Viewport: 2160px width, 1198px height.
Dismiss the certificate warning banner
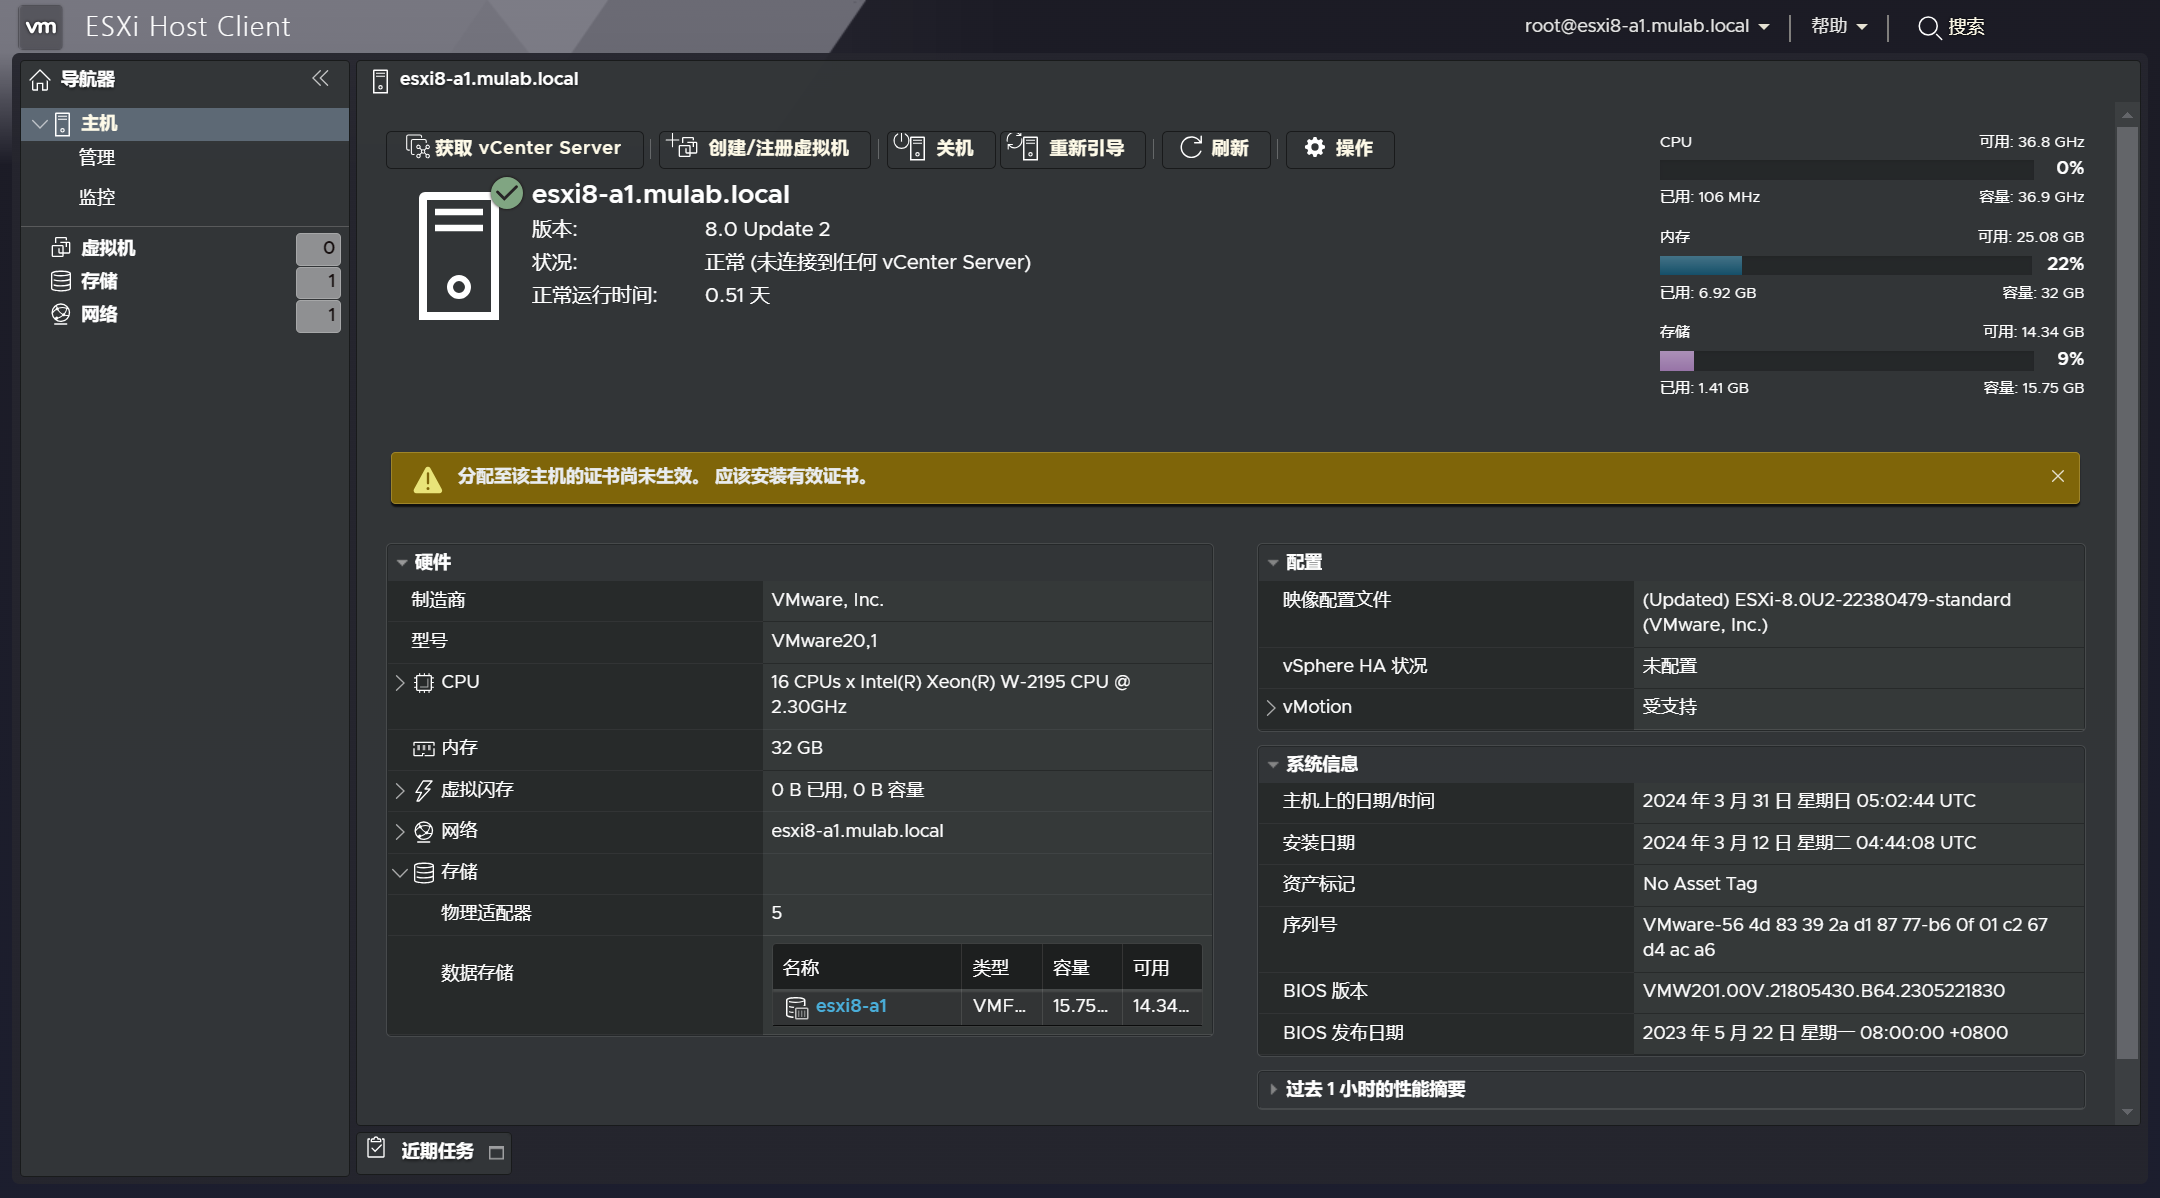(x=2058, y=476)
